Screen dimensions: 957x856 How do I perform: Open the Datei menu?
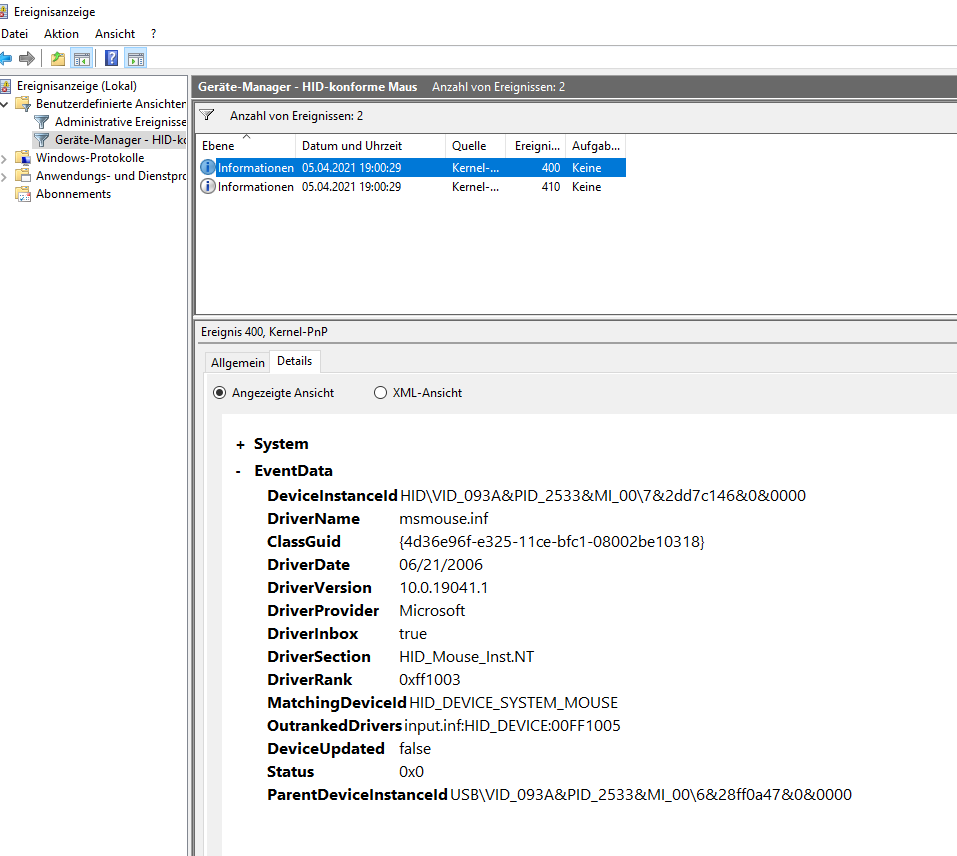[x=15, y=34]
